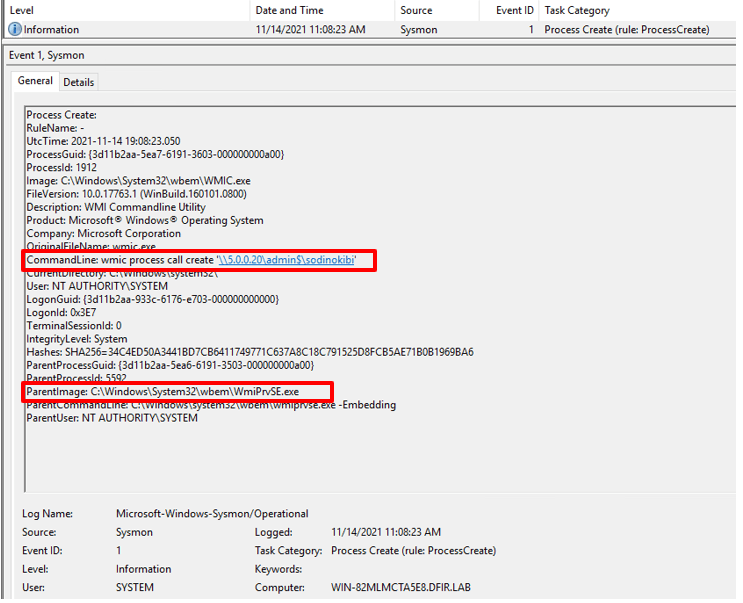Select the Sysmon cell in the event row
This screenshot has width=743, height=603.
point(420,30)
